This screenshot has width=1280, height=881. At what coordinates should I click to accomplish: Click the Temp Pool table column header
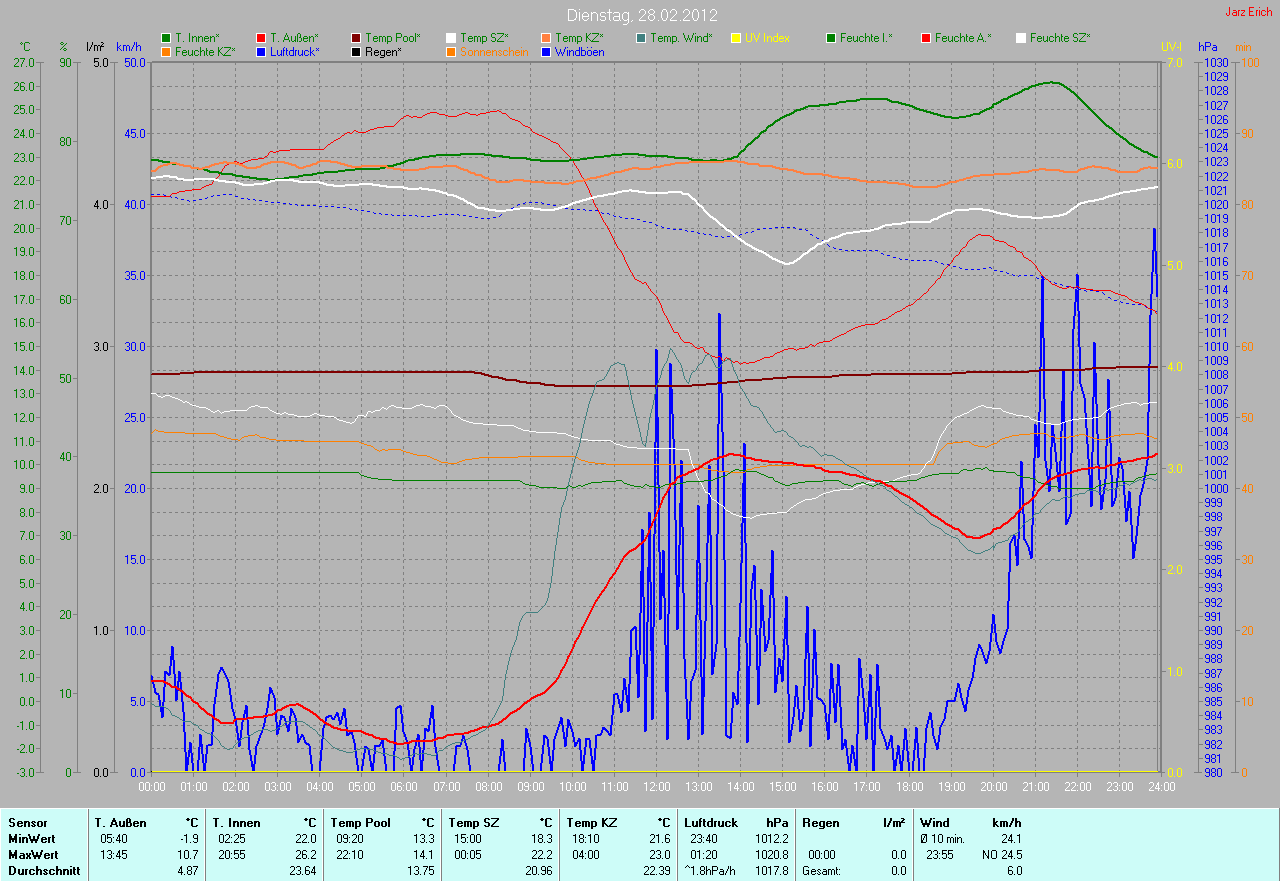[361, 823]
